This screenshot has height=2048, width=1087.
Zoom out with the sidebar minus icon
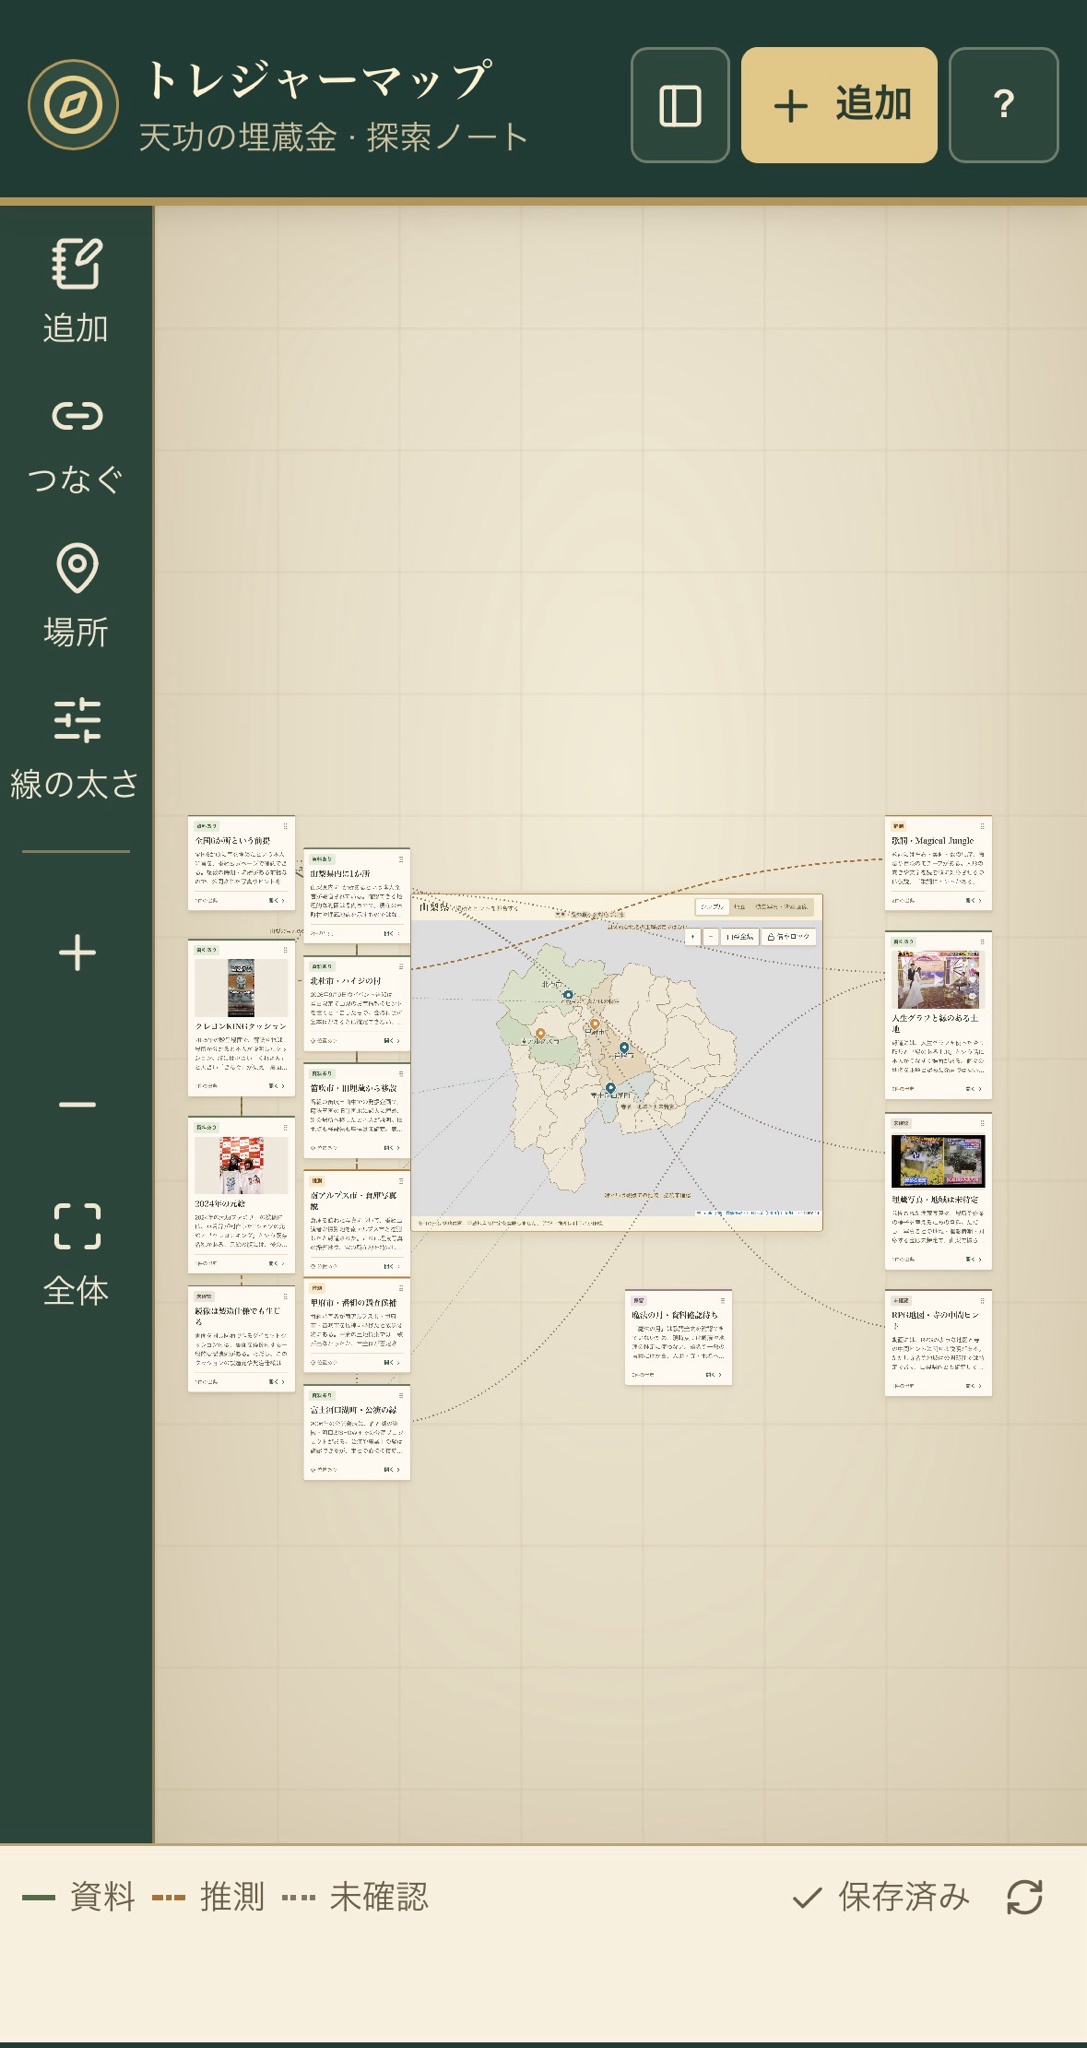click(77, 1105)
